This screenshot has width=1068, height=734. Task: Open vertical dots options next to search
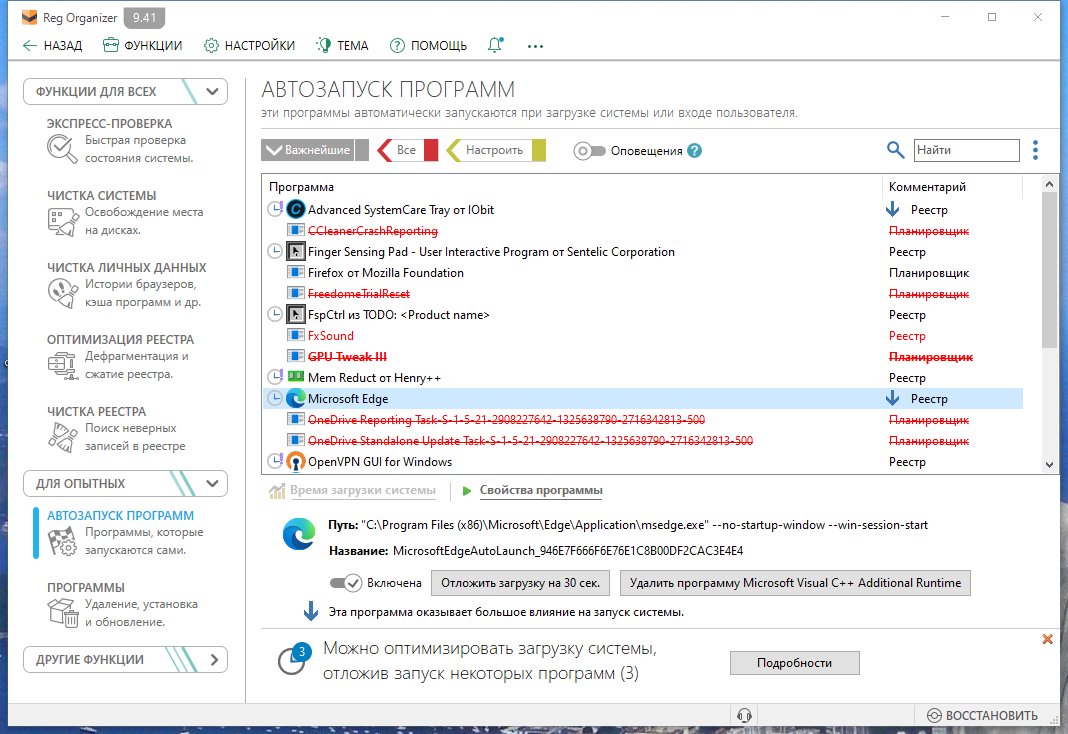[x=1035, y=150]
